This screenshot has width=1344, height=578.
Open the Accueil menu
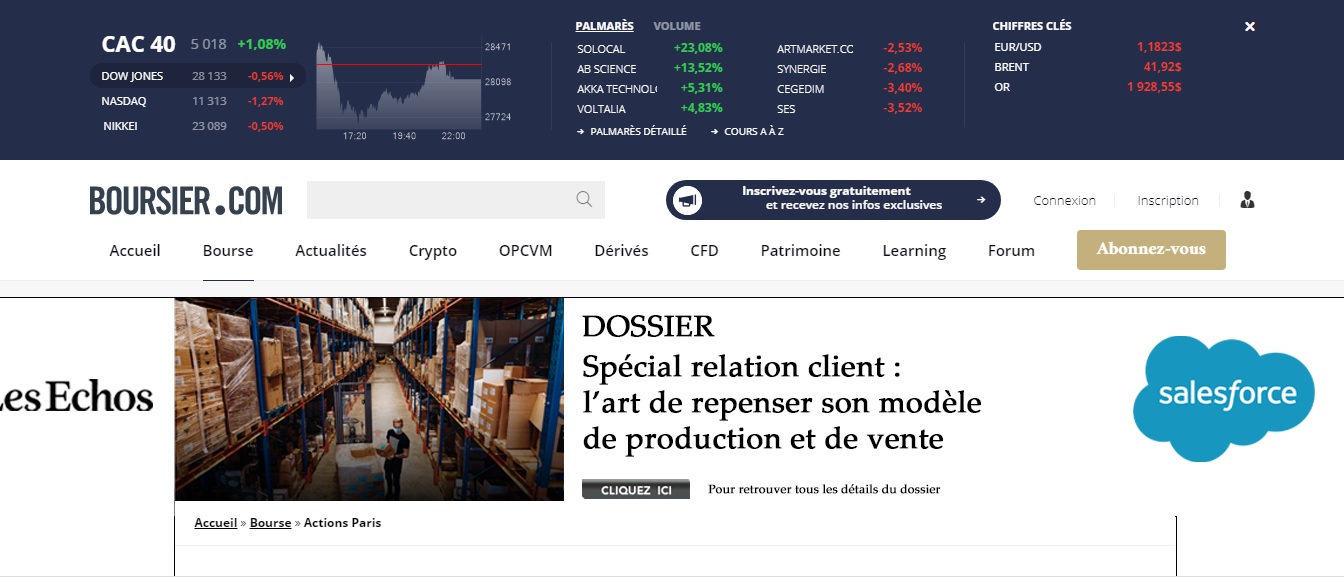coord(135,251)
